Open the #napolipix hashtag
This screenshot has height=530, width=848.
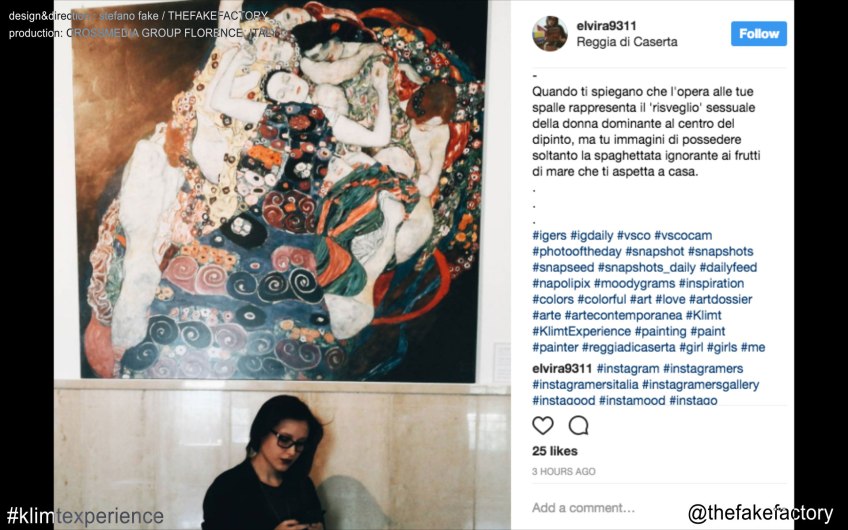(561, 283)
